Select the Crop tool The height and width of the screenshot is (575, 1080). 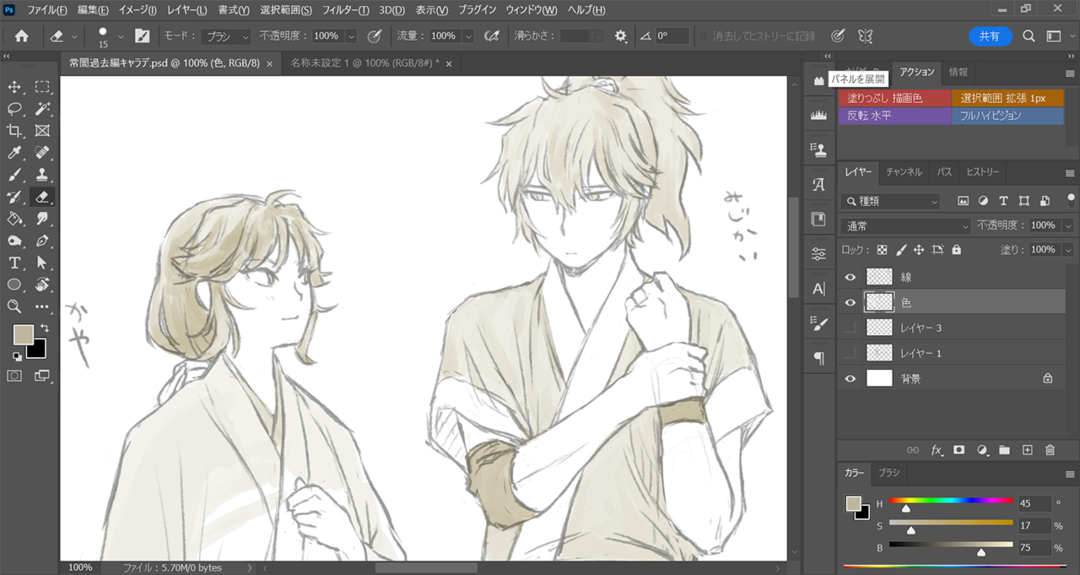15,131
